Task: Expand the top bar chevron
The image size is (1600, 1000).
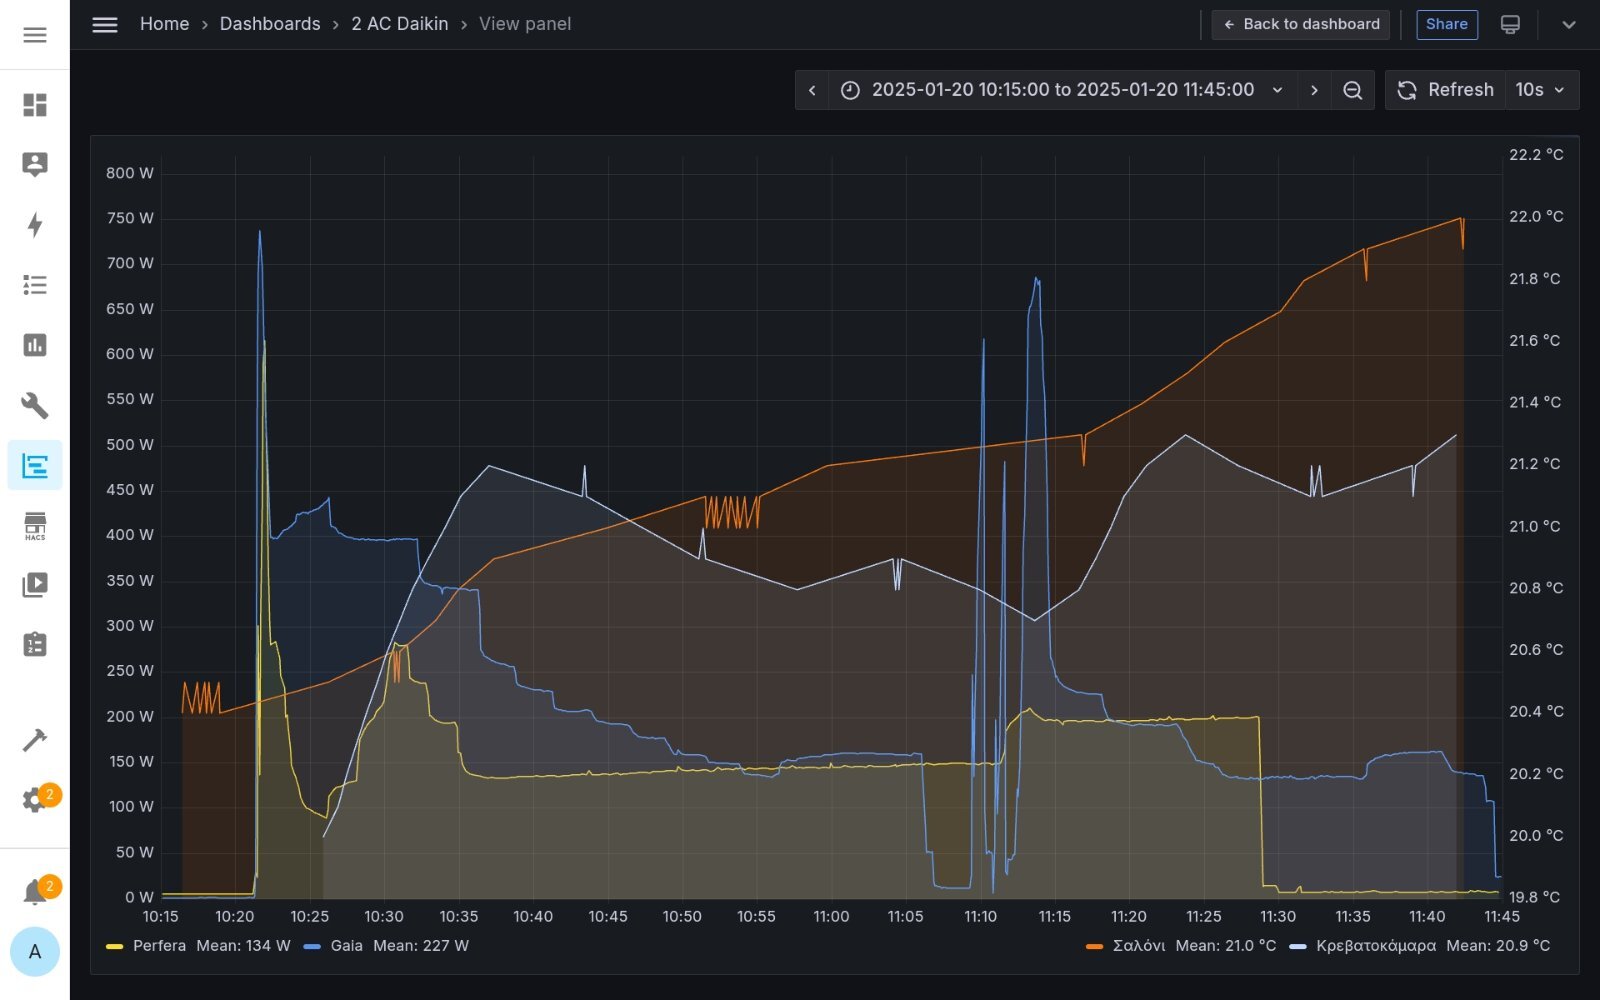Action: click(x=1568, y=24)
